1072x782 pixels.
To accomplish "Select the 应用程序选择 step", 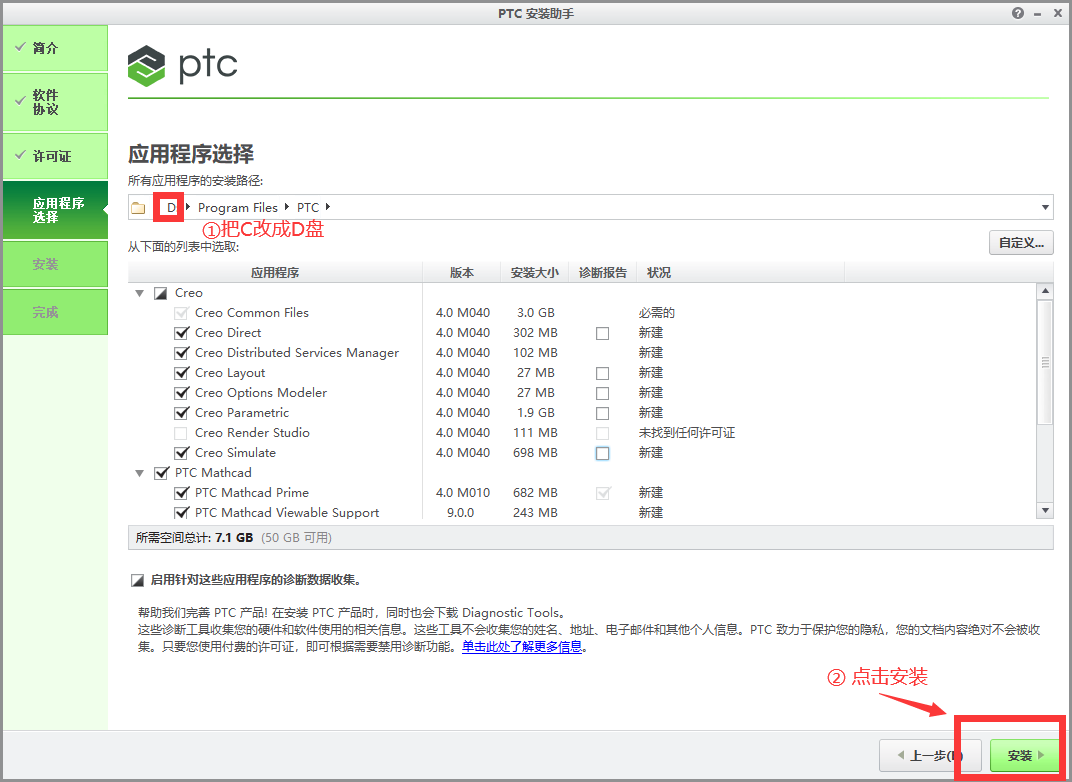I will tap(55, 210).
